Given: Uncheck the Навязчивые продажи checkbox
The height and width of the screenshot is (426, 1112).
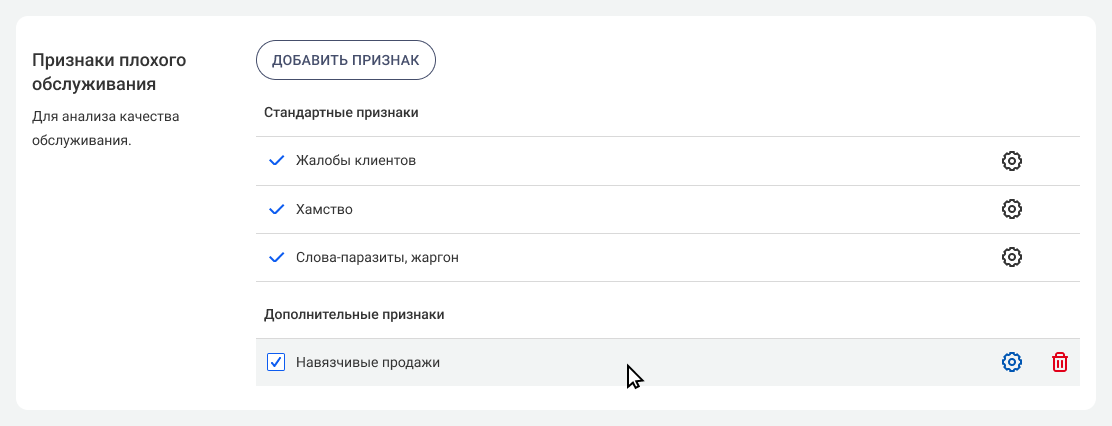Looking at the screenshot, I should [x=277, y=362].
